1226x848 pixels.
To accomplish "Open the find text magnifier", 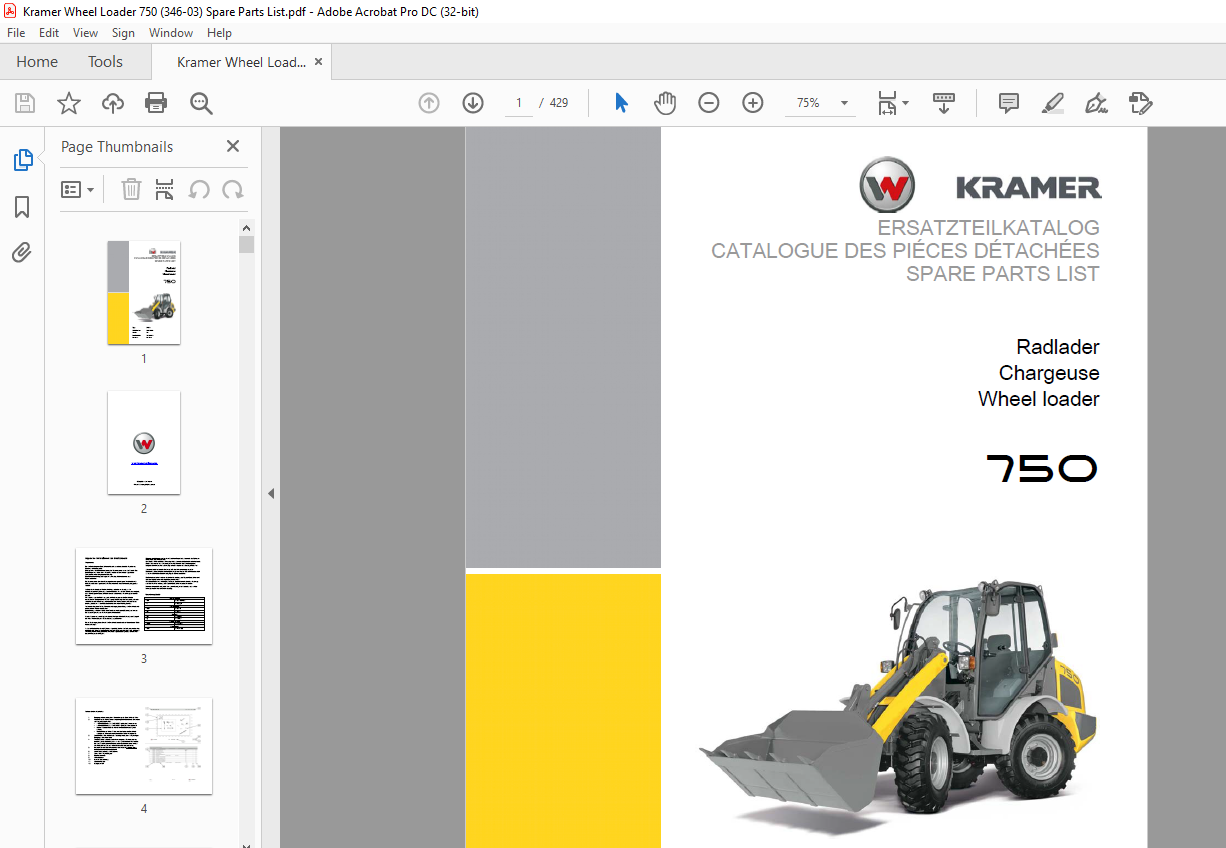I will pos(201,103).
